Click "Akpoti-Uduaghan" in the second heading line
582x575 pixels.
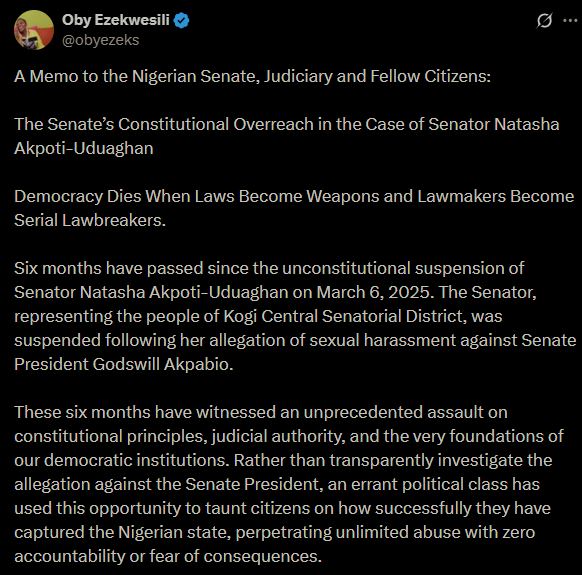point(84,148)
